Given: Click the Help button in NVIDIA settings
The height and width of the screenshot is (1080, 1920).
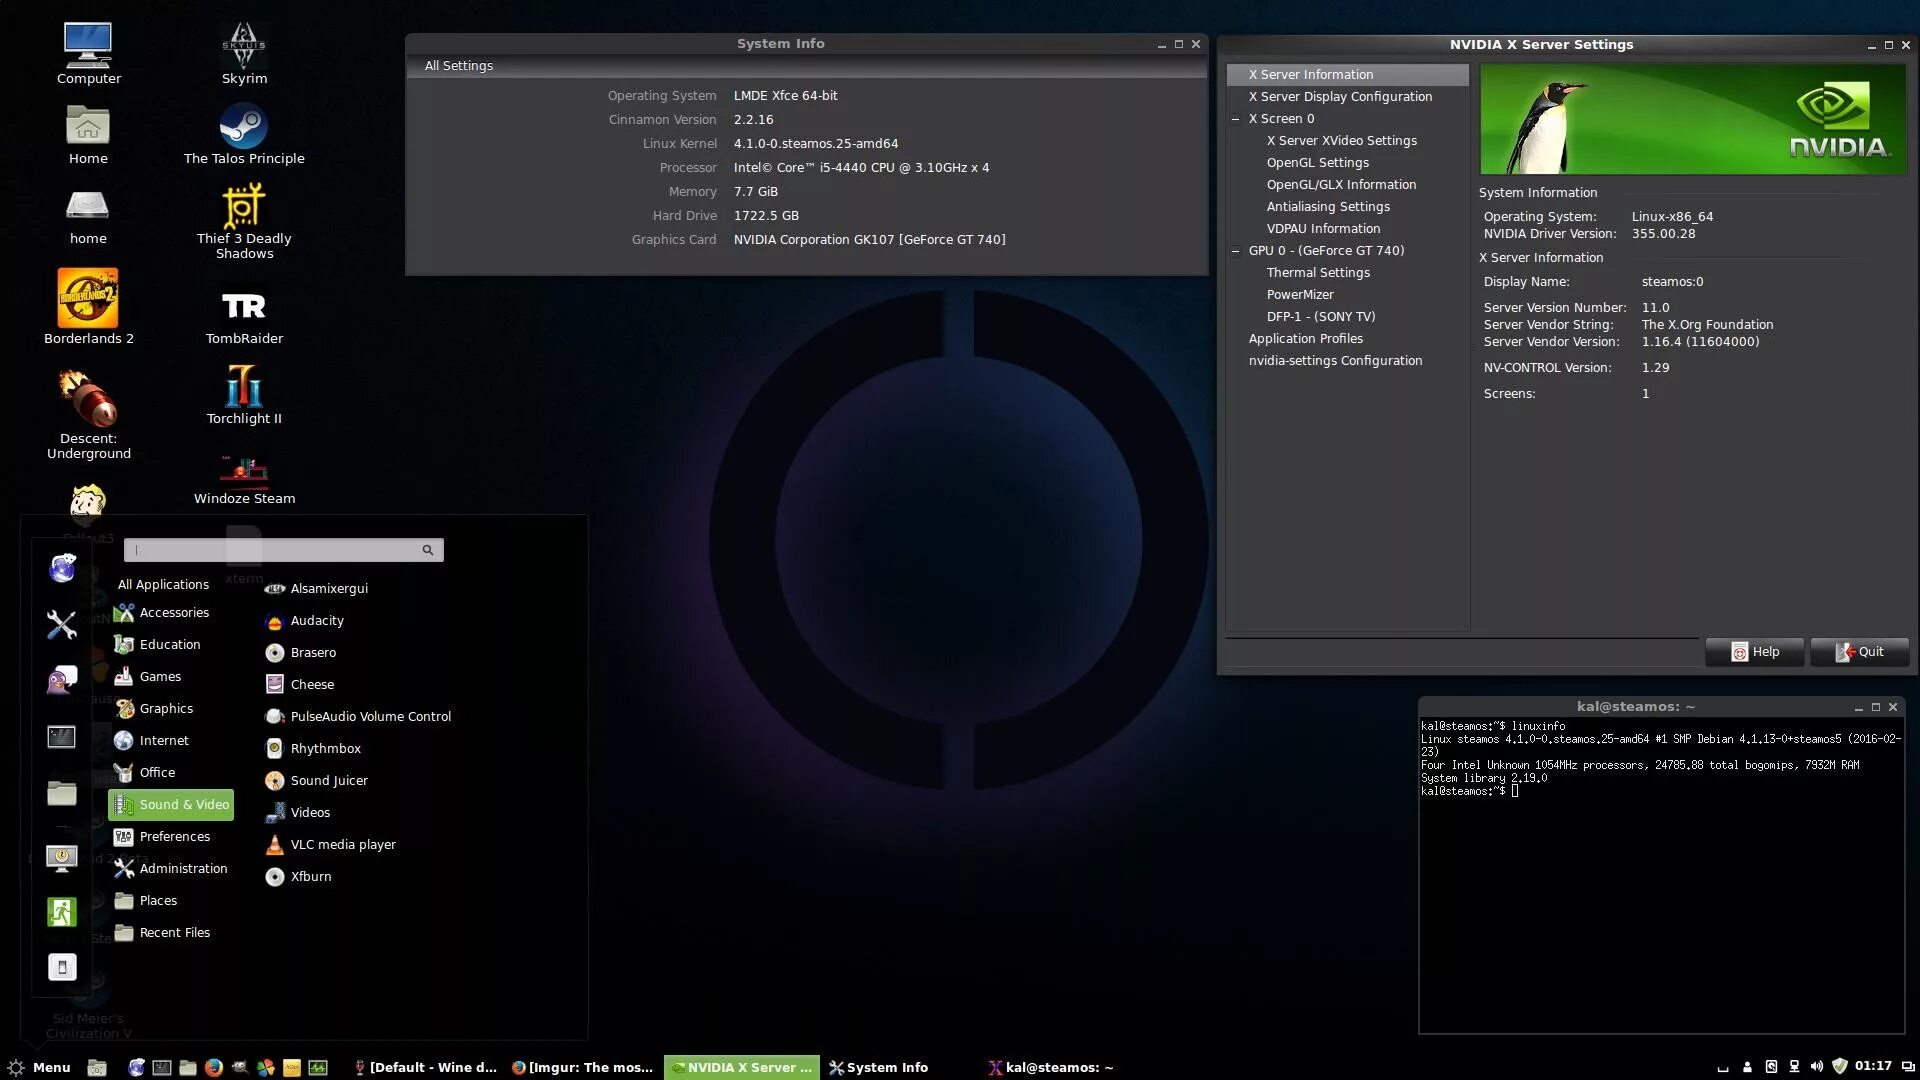Looking at the screenshot, I should 1755,652.
